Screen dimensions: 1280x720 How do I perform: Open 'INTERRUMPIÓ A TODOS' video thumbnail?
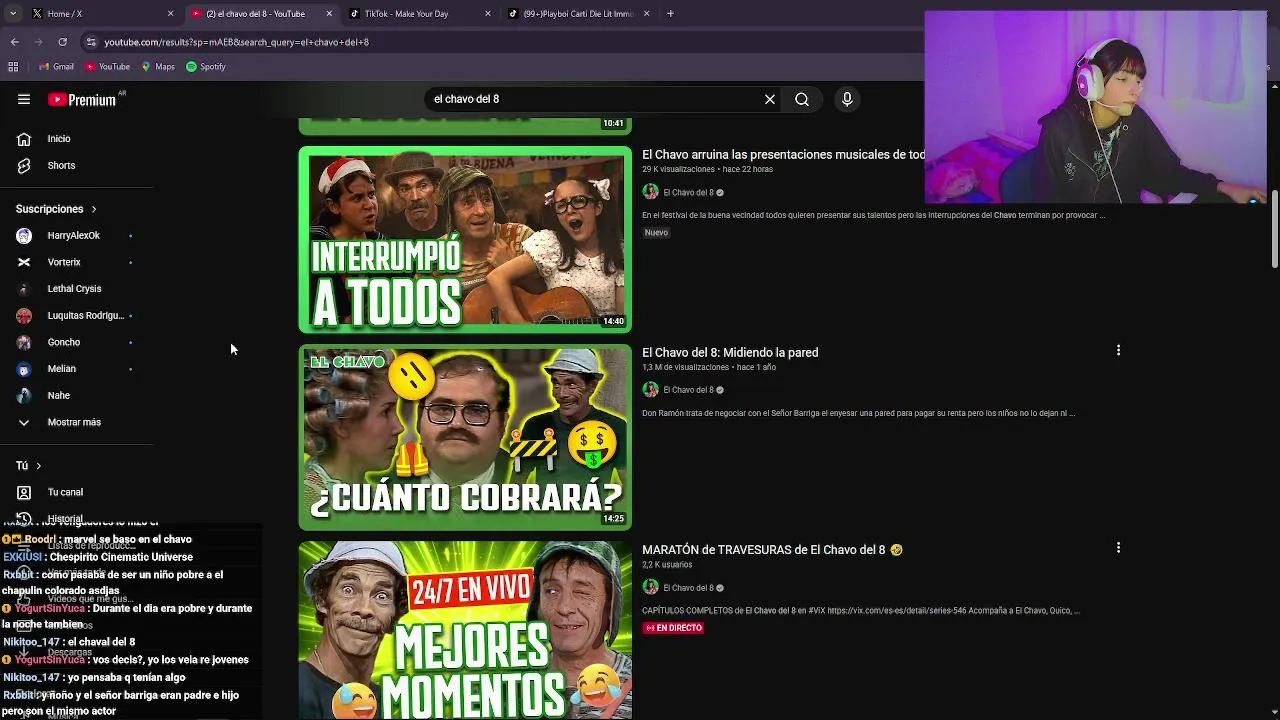(x=465, y=240)
